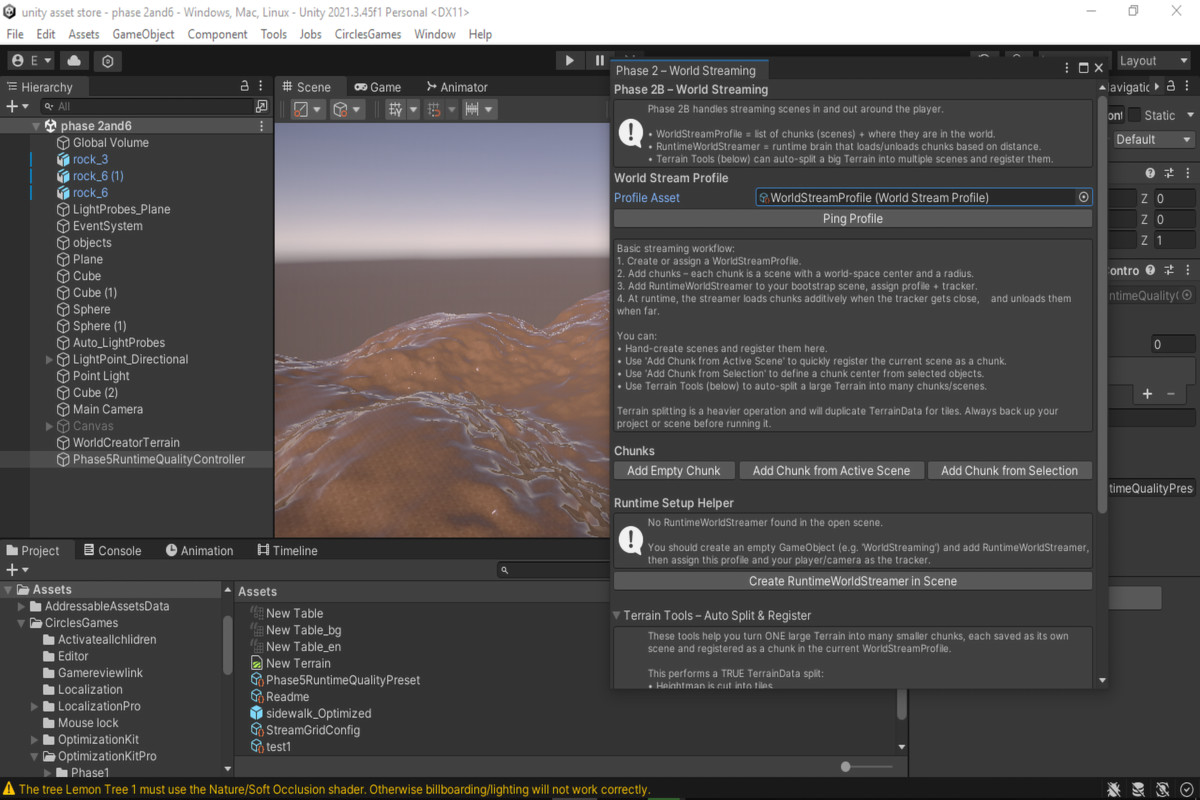The image size is (1200, 800).
Task: Toggle snap increment icon in the Scene toolbar
Action: [434, 109]
